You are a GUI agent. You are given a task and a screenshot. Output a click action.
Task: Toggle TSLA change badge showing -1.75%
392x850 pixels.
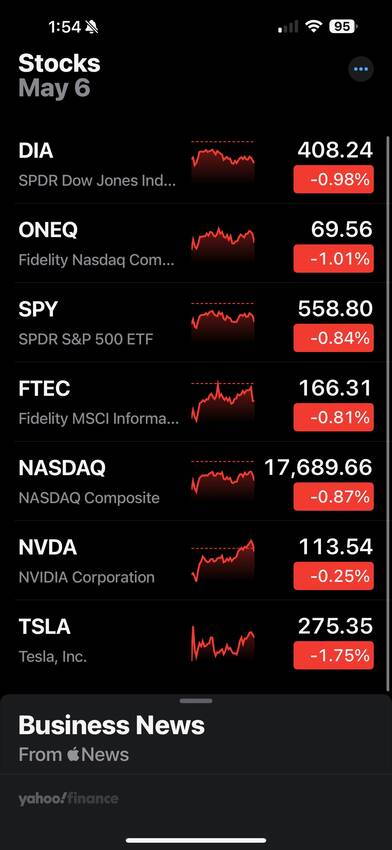coord(333,655)
